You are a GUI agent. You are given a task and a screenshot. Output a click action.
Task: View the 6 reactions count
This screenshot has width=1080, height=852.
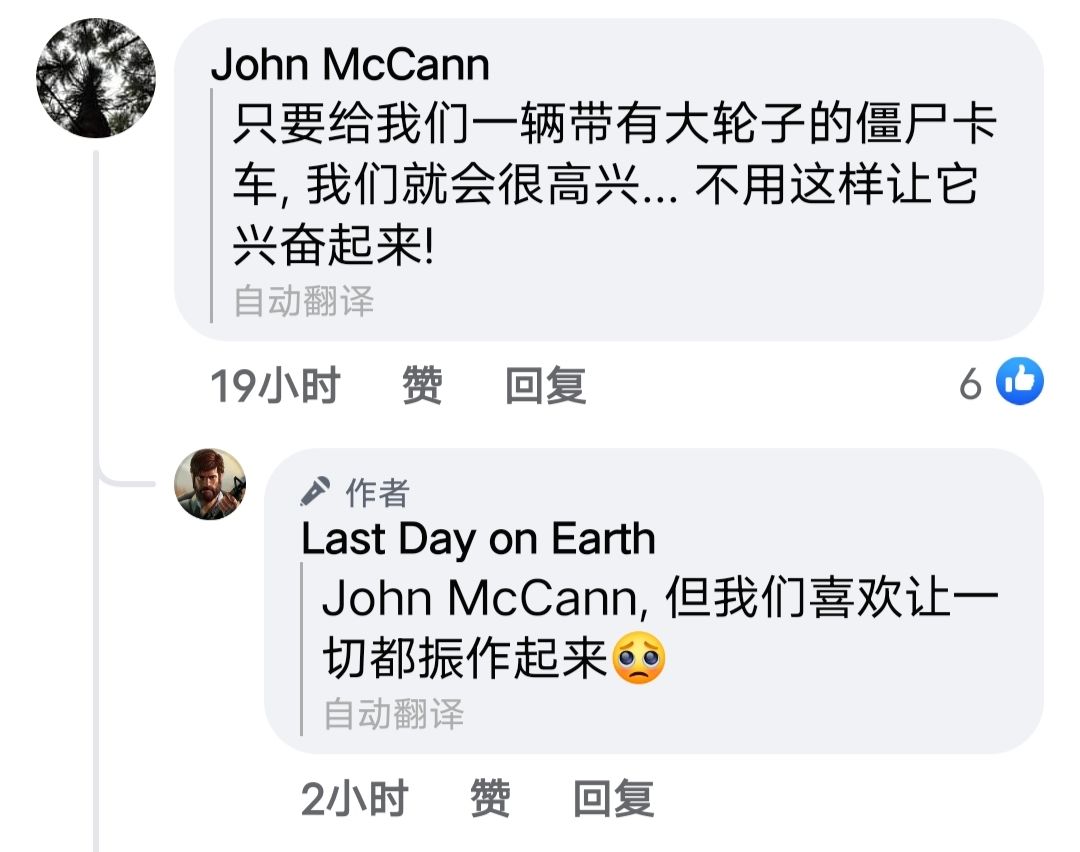[969, 384]
